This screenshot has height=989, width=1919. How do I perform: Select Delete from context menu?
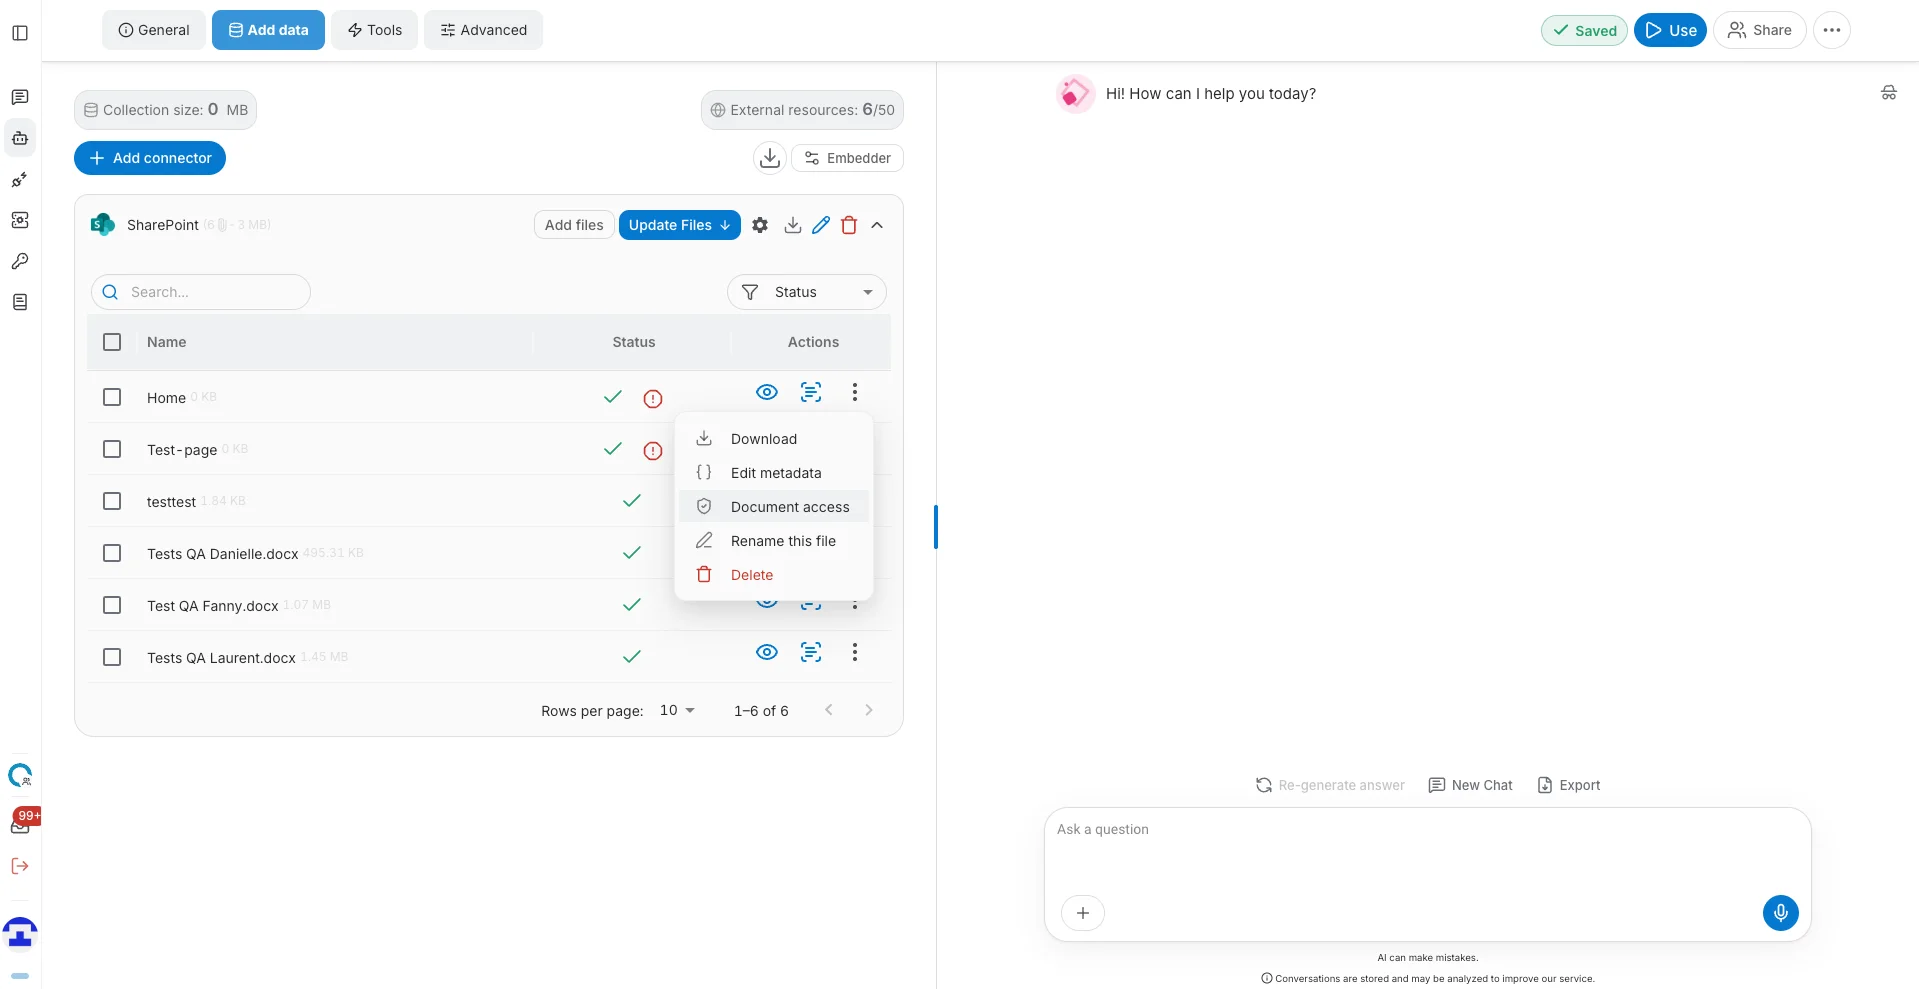tap(774, 575)
